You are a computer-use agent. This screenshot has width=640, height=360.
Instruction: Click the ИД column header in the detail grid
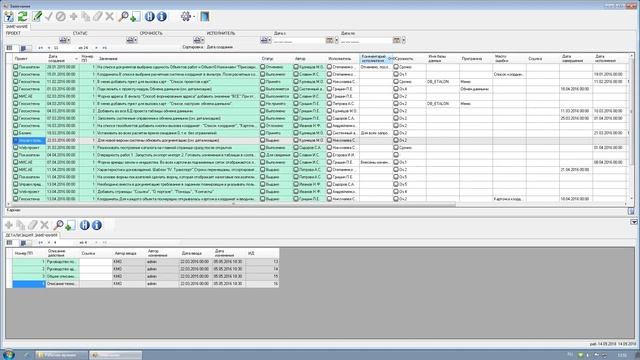tap(262, 253)
